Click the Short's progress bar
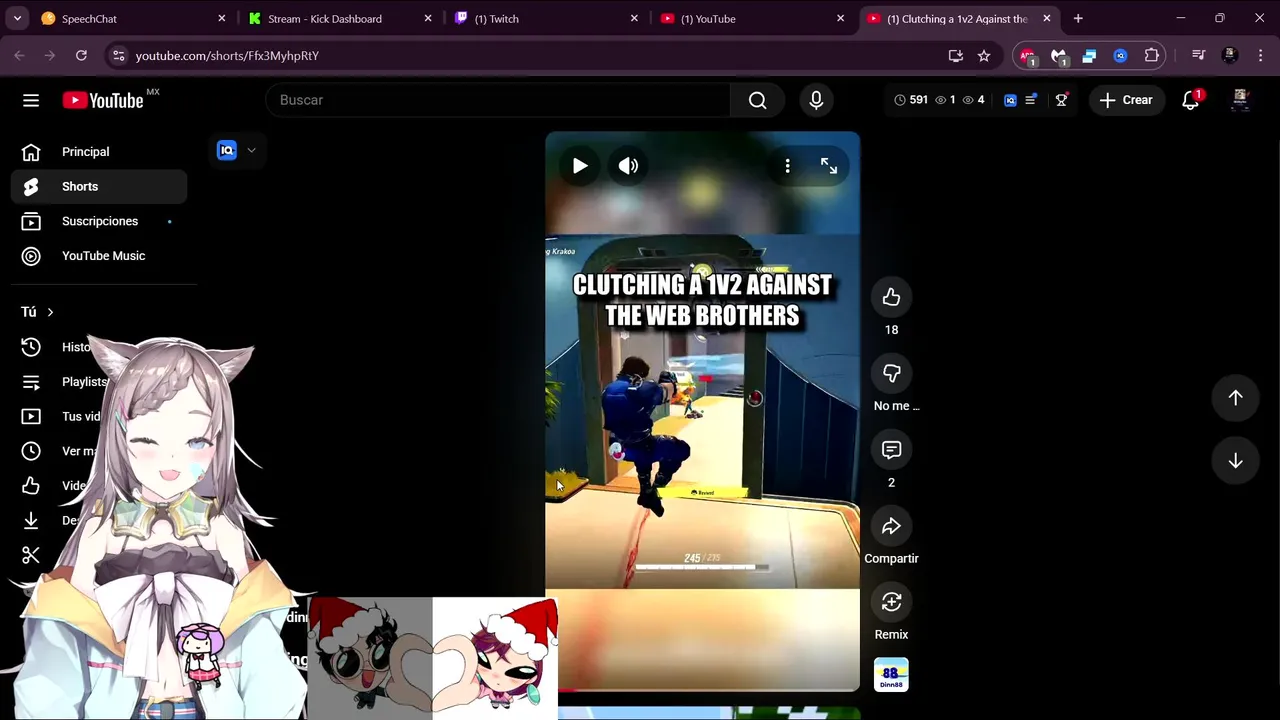This screenshot has width=1280, height=720. [702, 689]
